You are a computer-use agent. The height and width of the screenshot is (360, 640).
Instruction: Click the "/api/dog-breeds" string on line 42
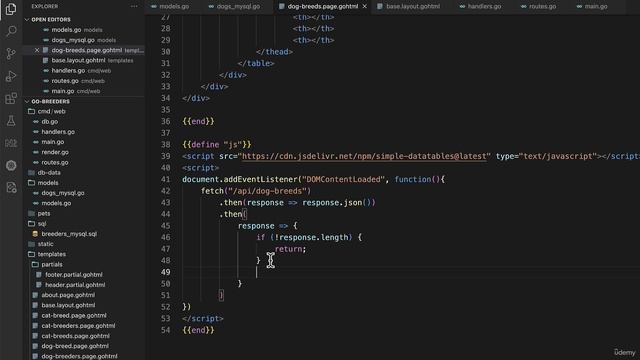pyautogui.click(x=267, y=191)
